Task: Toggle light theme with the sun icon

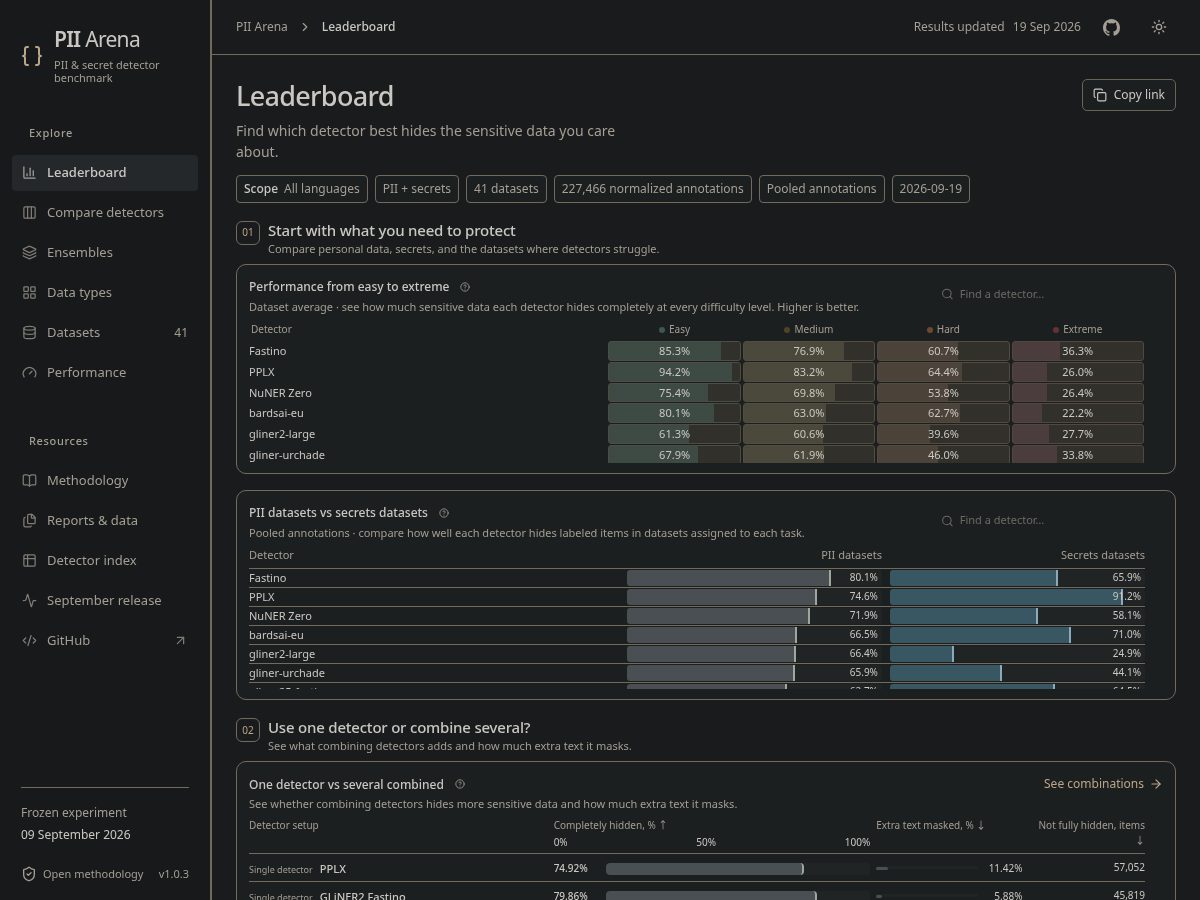Action: click(1159, 27)
